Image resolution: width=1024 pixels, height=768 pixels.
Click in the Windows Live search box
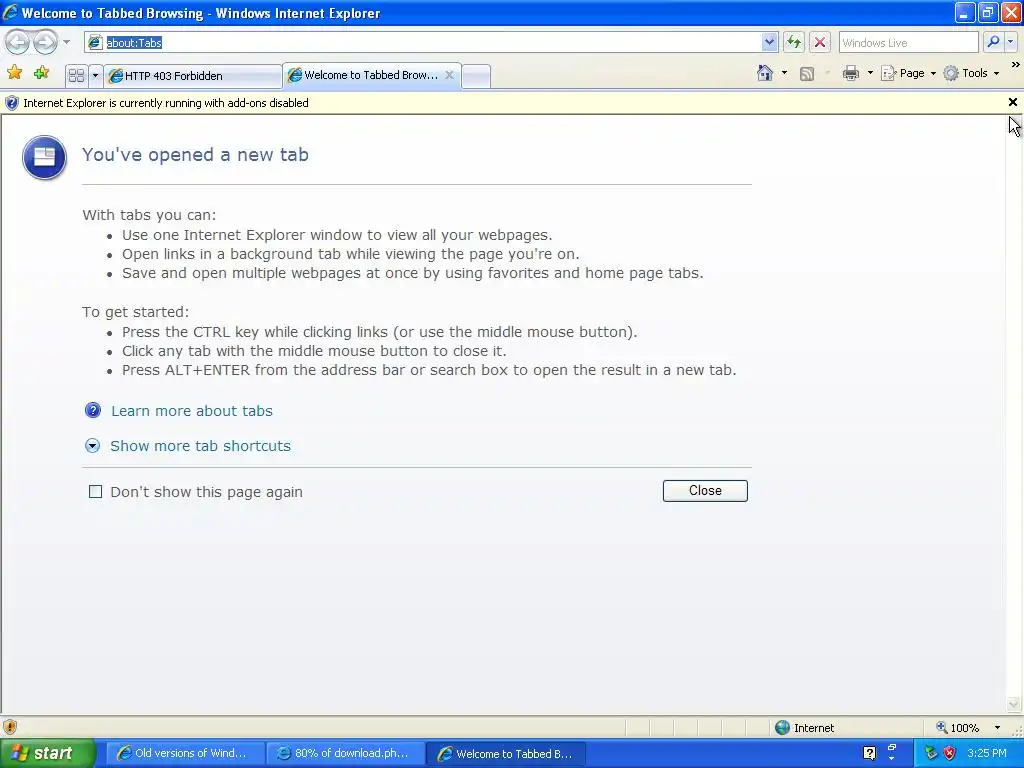click(908, 42)
